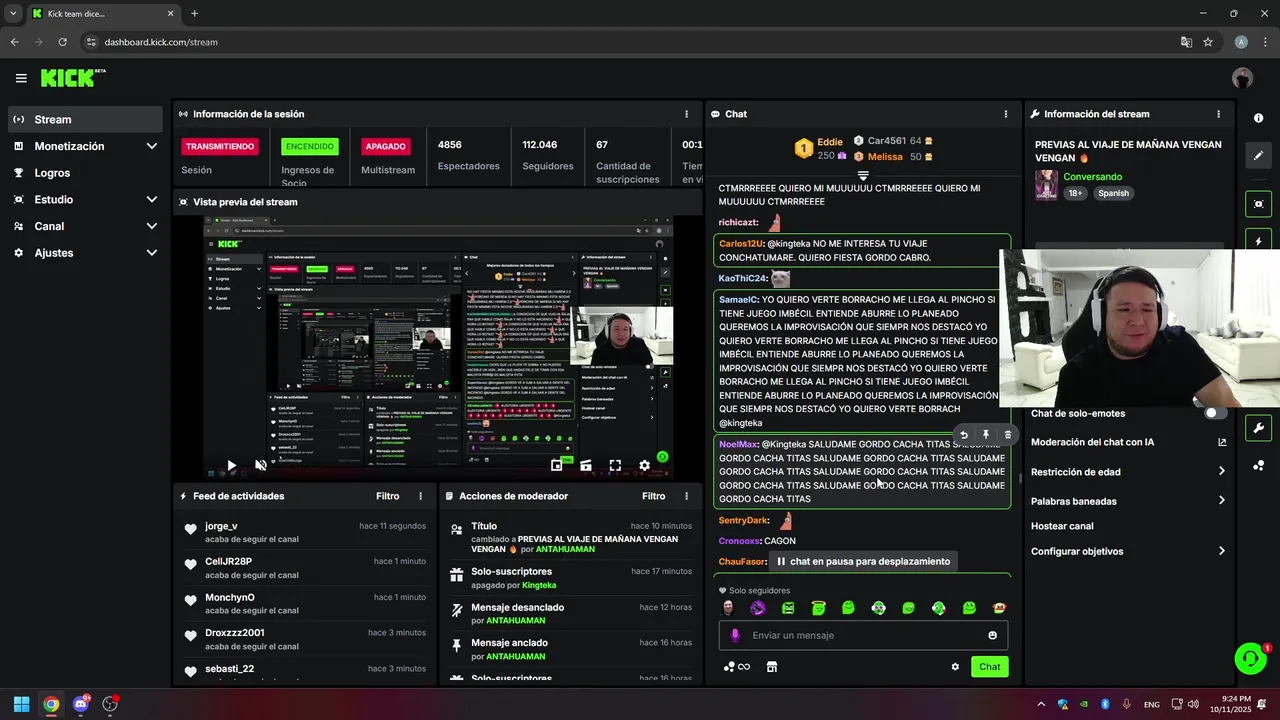
Task: Enter fullscreen on stream preview
Action: (x=615, y=465)
